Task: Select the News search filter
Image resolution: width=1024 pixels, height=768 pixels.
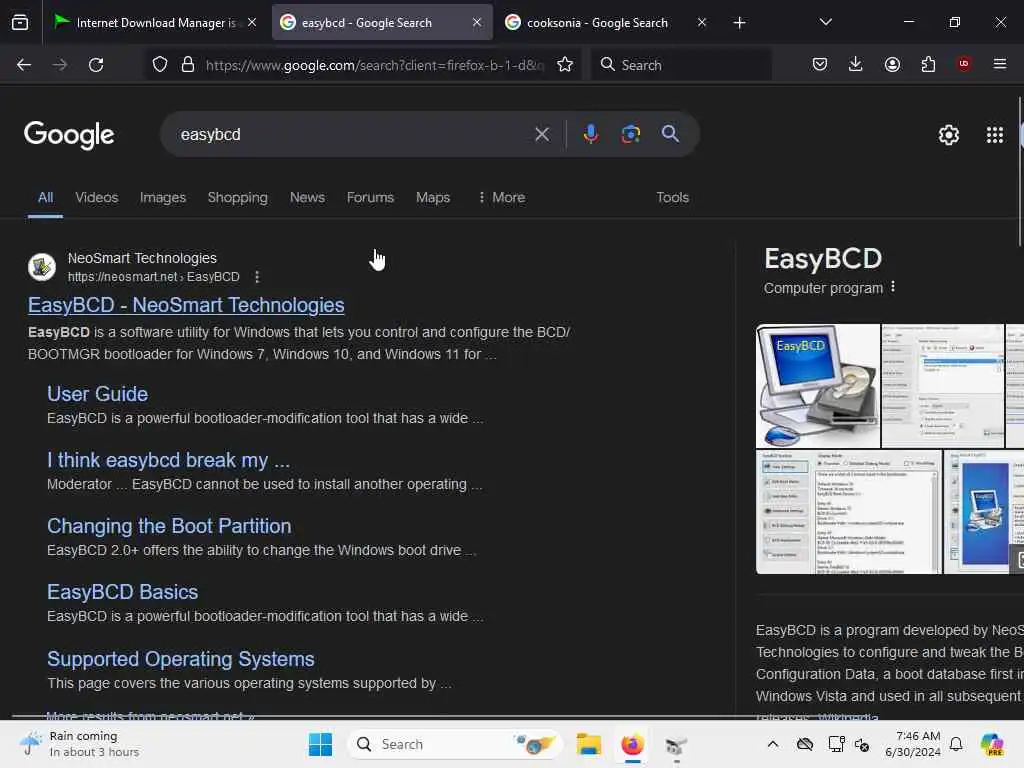Action: pyautogui.click(x=307, y=197)
